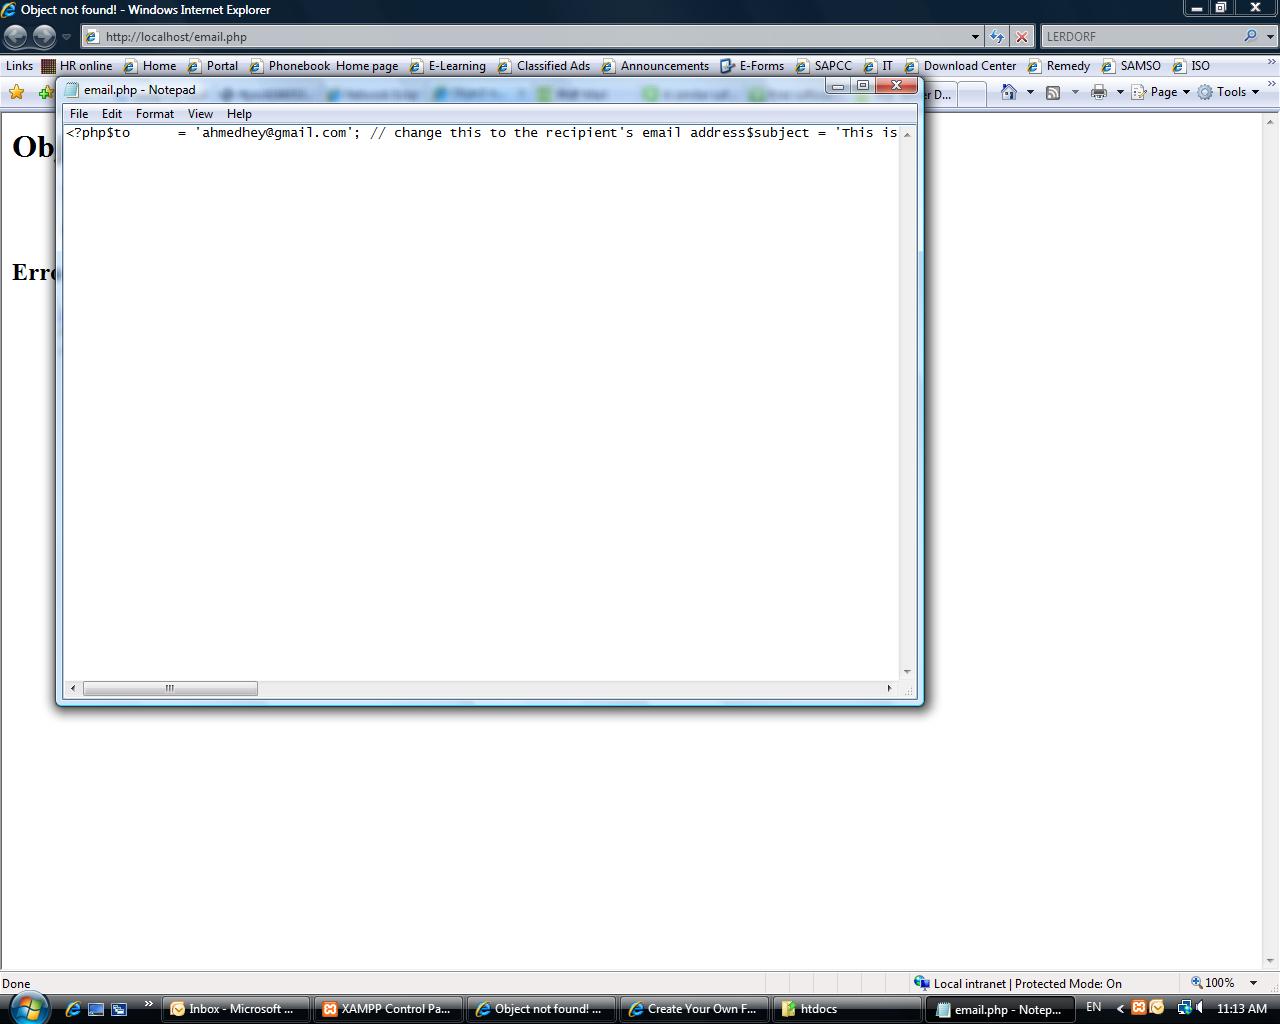The height and width of the screenshot is (1024, 1280).
Task: Click the 11:13 AM clock
Action: (1242, 1008)
